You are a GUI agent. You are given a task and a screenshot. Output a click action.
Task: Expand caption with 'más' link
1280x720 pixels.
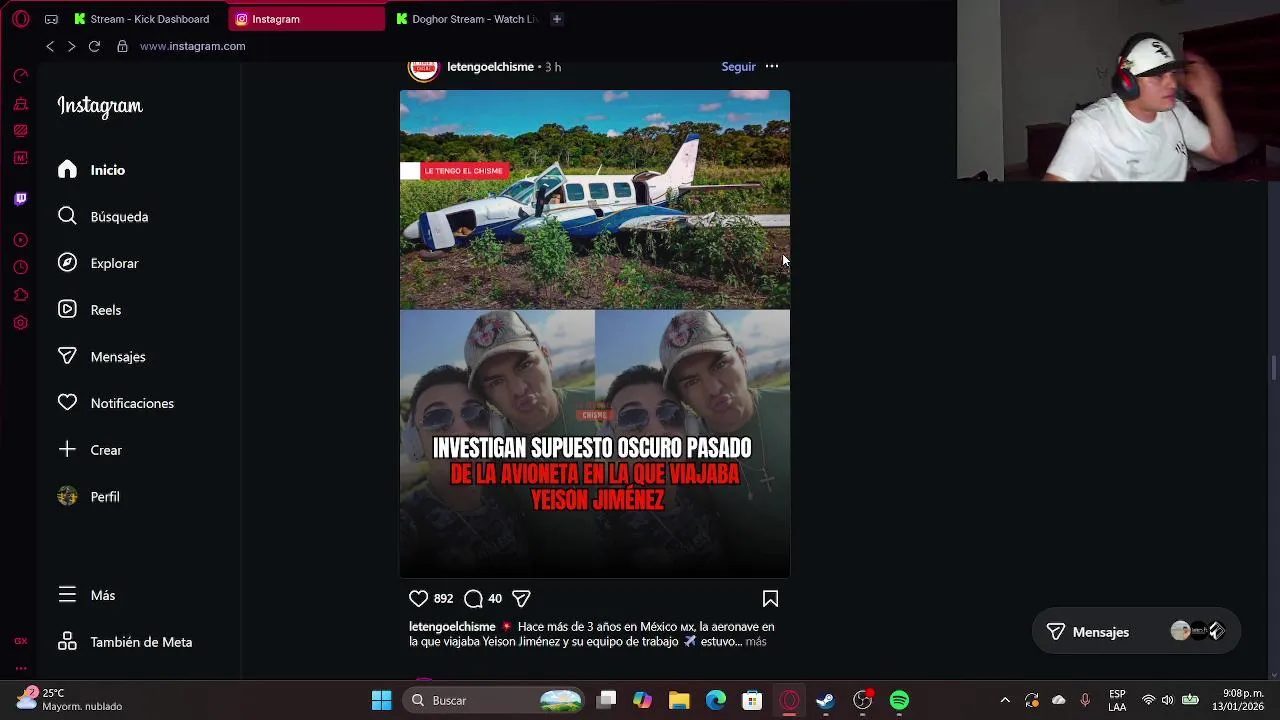point(756,642)
